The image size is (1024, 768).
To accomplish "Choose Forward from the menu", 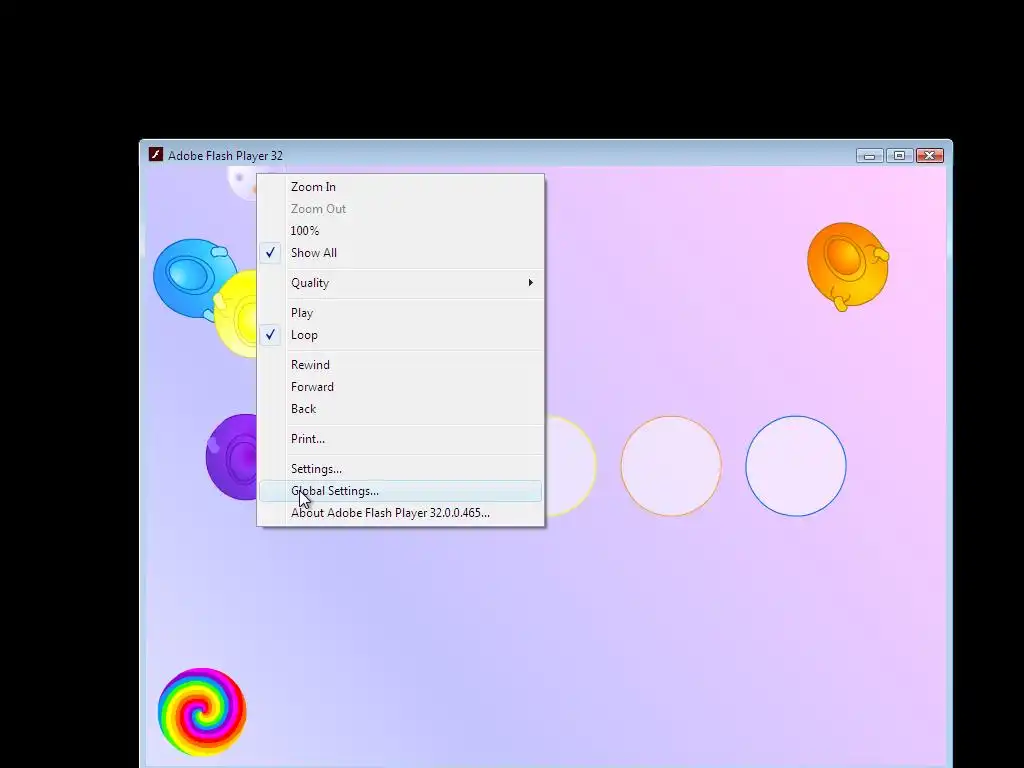I will click(400, 387).
